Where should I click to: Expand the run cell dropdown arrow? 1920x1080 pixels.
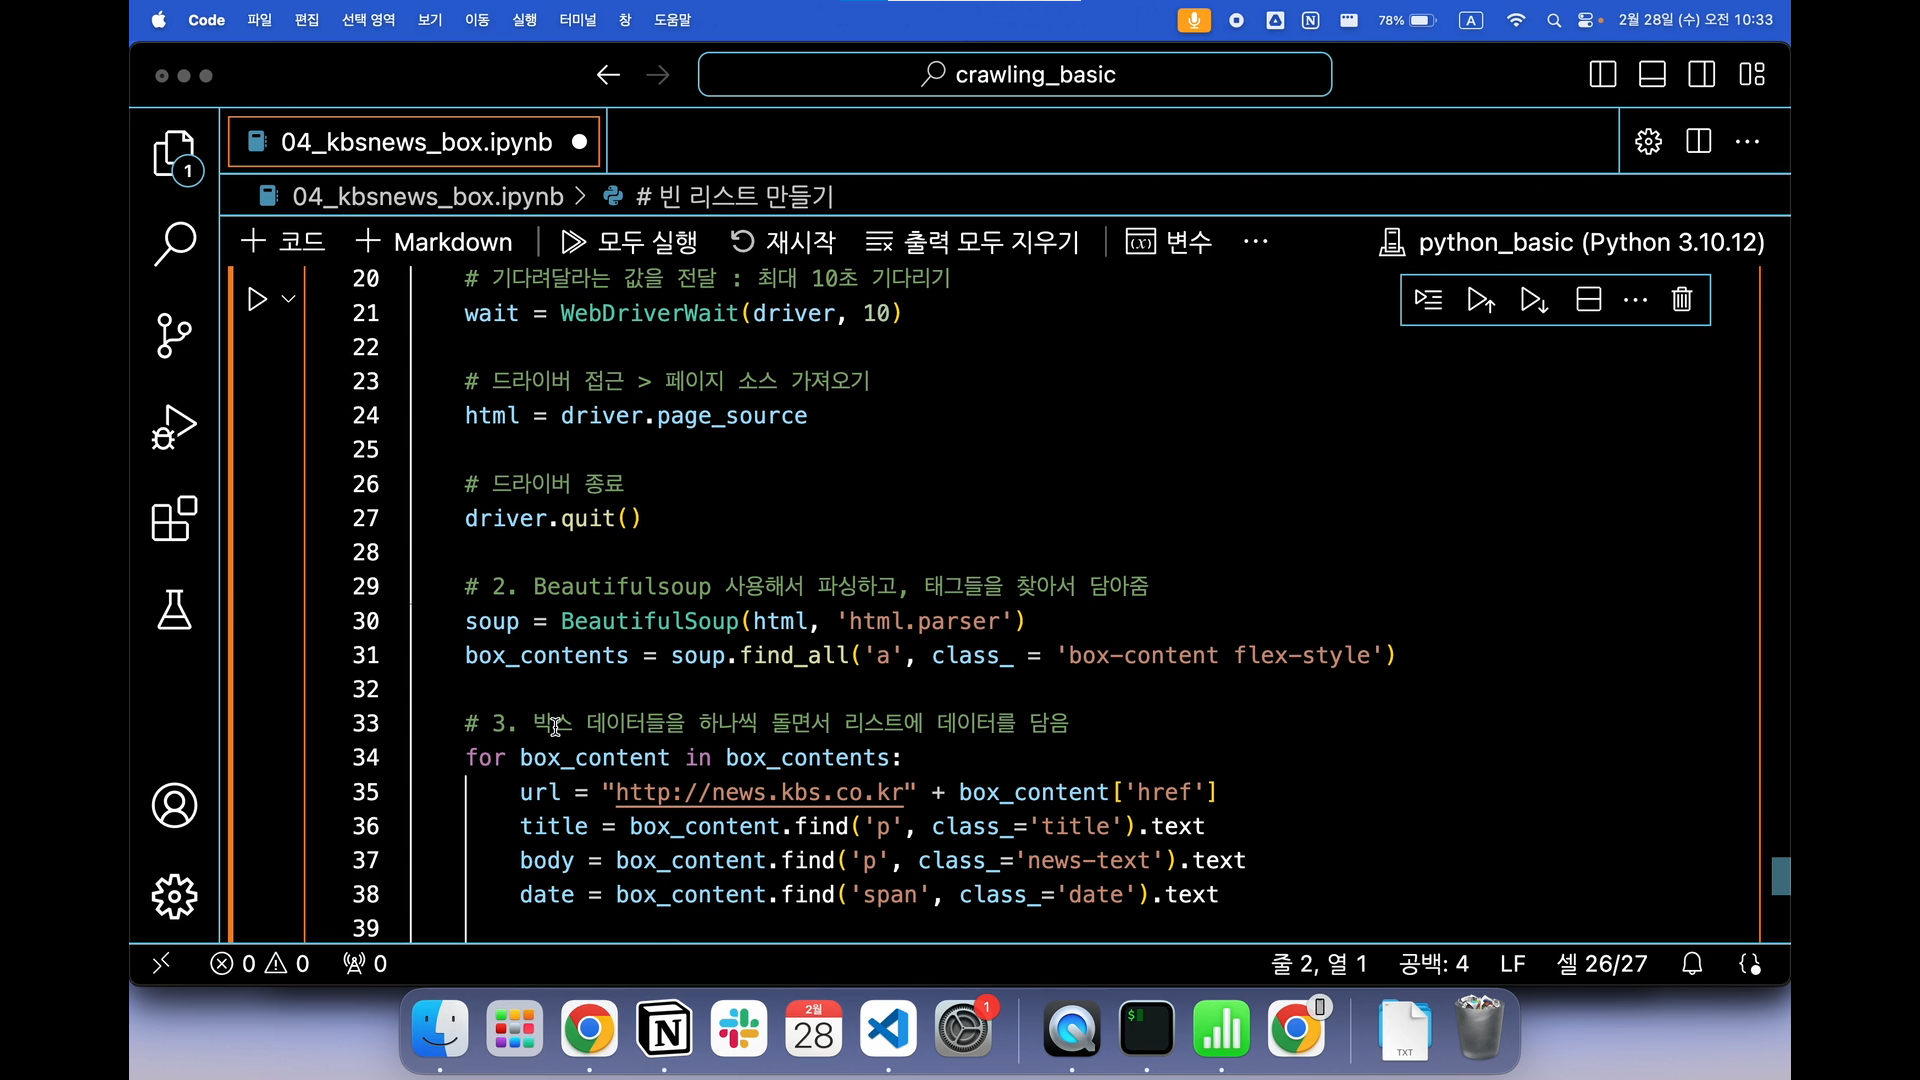288,299
